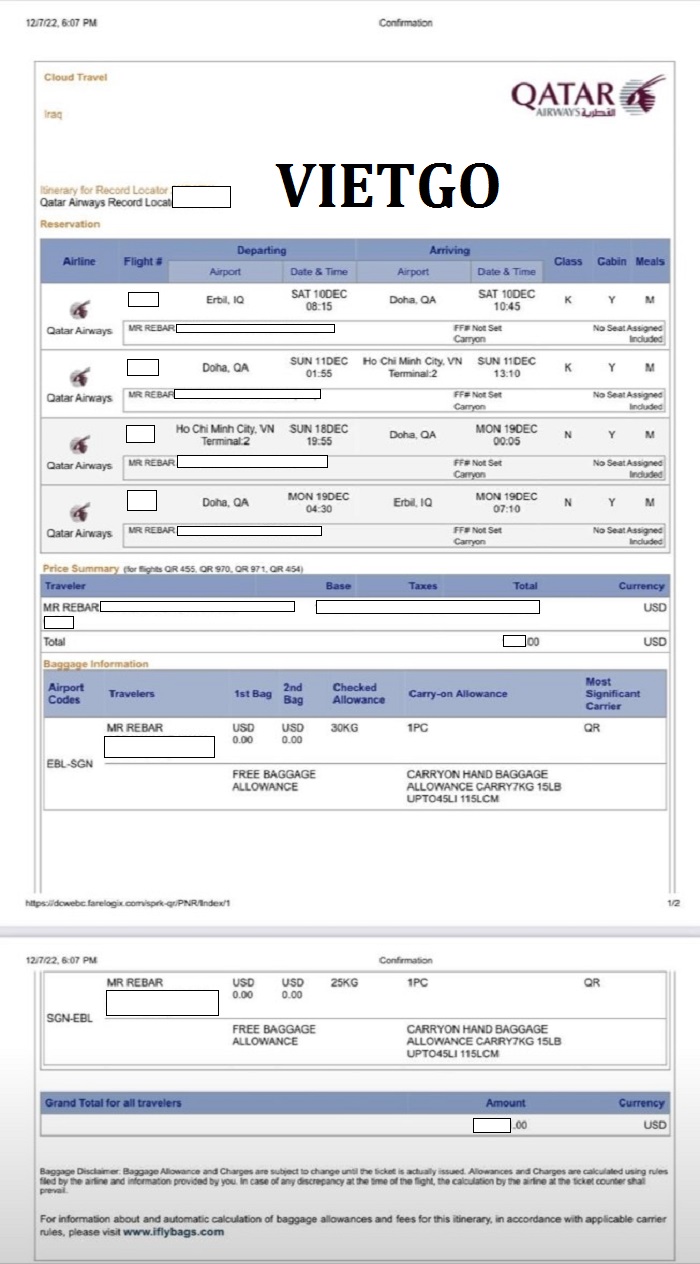Select the '30KG' checked allowance value

(x=344, y=728)
